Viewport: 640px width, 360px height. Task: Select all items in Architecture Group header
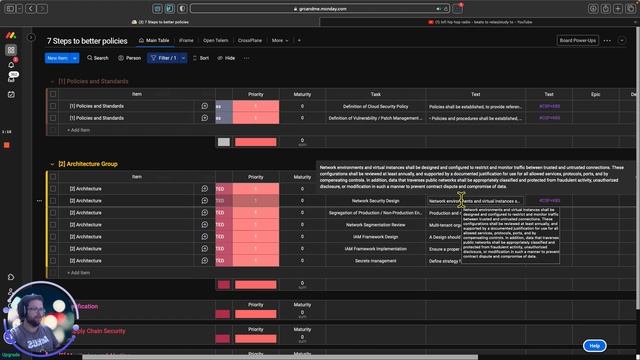point(53,177)
